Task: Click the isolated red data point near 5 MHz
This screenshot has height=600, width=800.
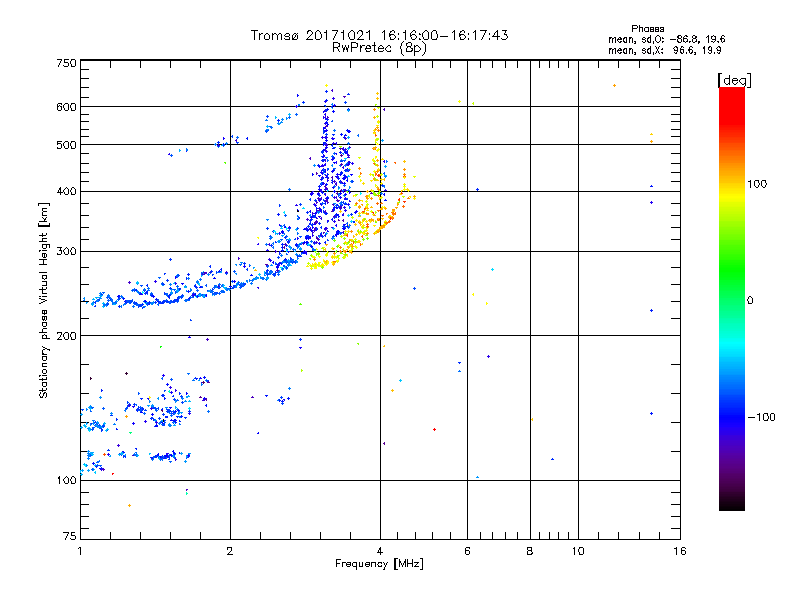Action: tap(434, 429)
